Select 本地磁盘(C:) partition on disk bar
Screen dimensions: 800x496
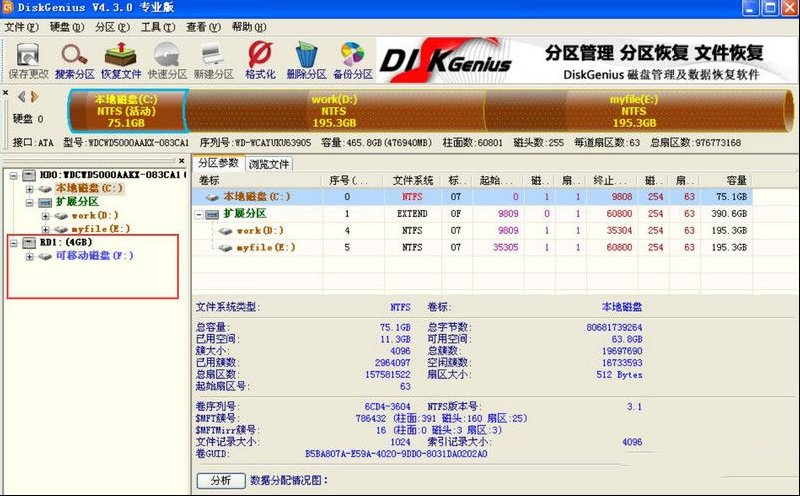pyautogui.click(x=127, y=111)
